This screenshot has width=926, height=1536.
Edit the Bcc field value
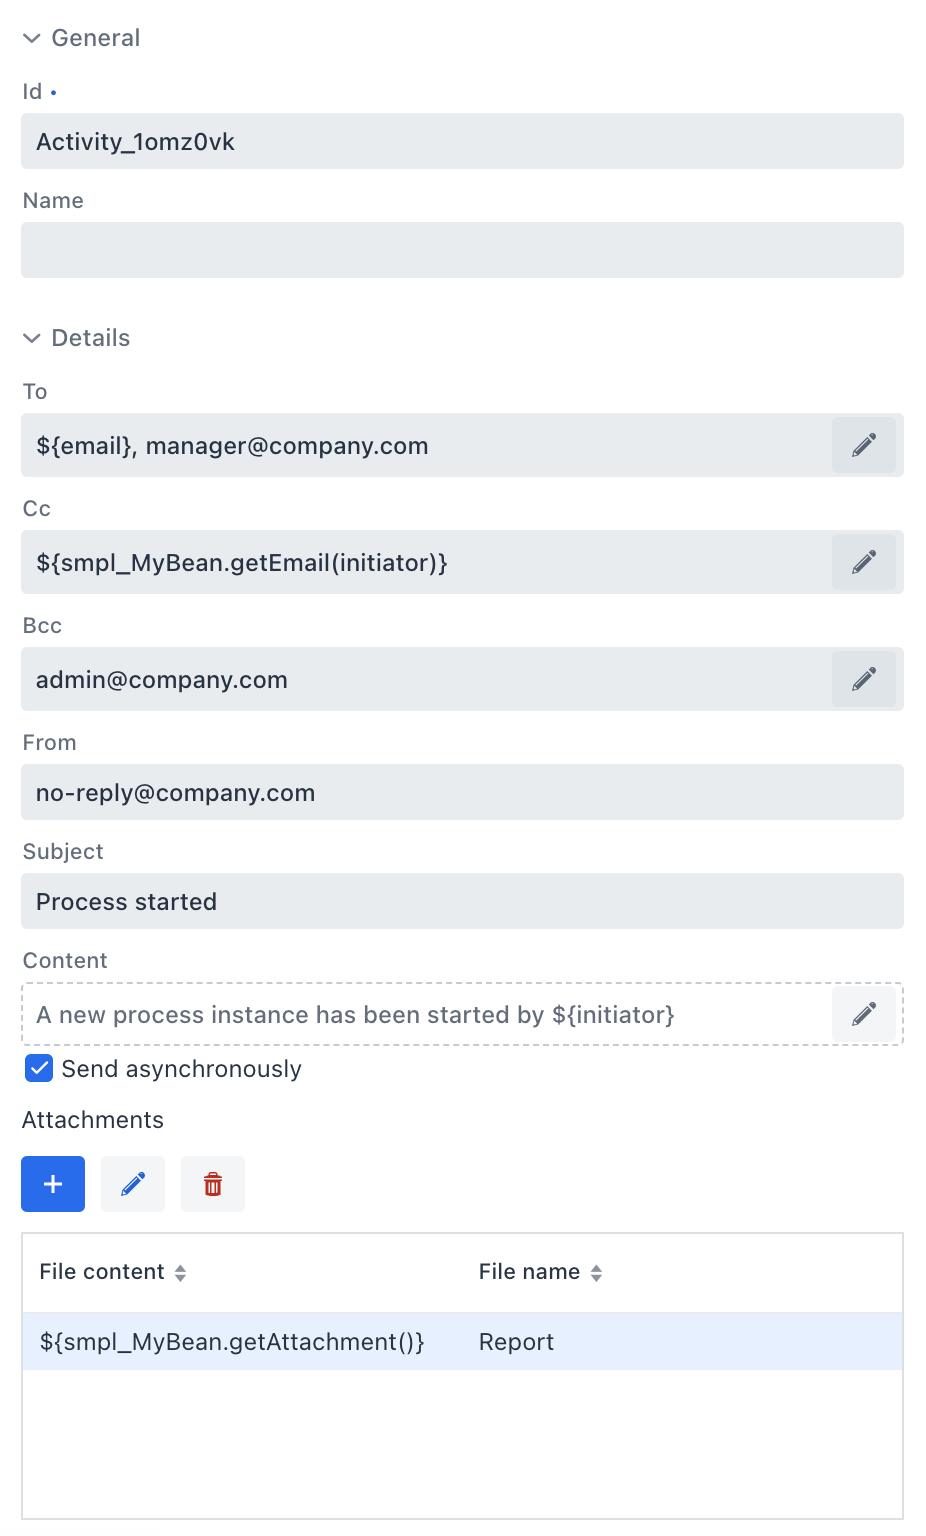[864, 679]
